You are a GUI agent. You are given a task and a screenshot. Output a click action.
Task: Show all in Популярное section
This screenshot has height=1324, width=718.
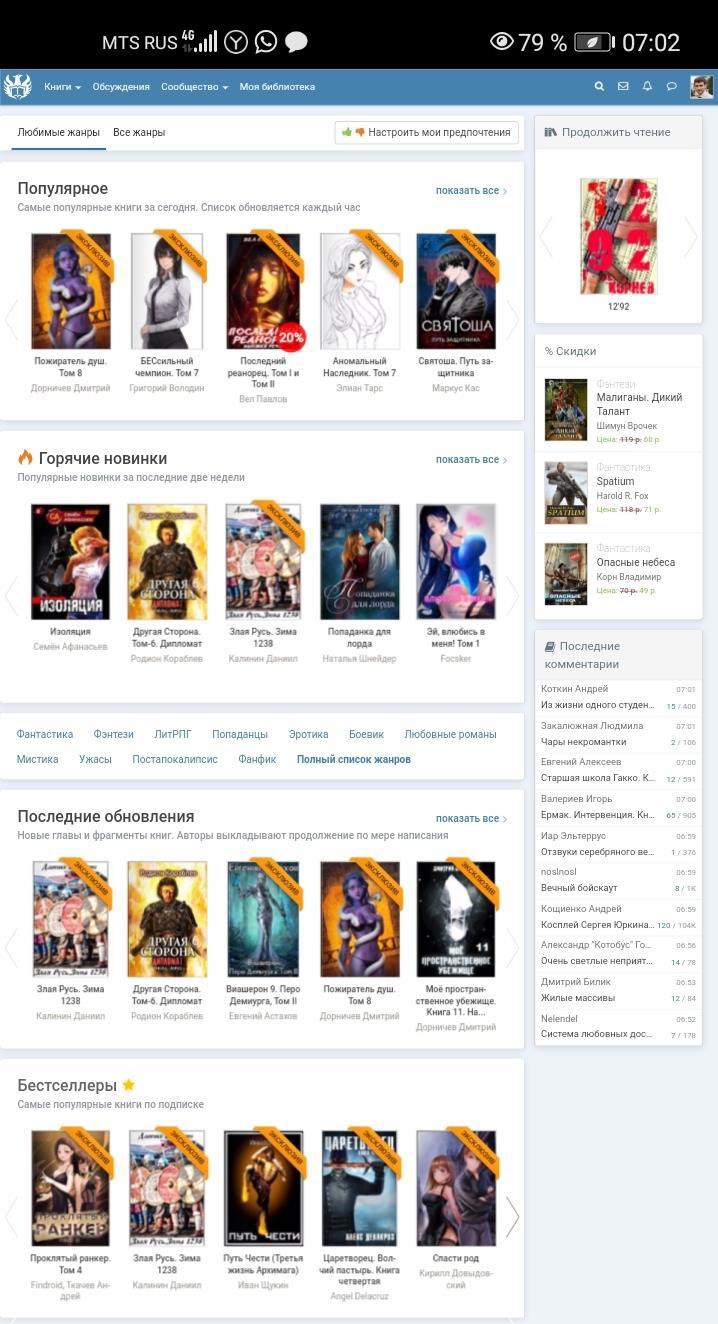[471, 190]
